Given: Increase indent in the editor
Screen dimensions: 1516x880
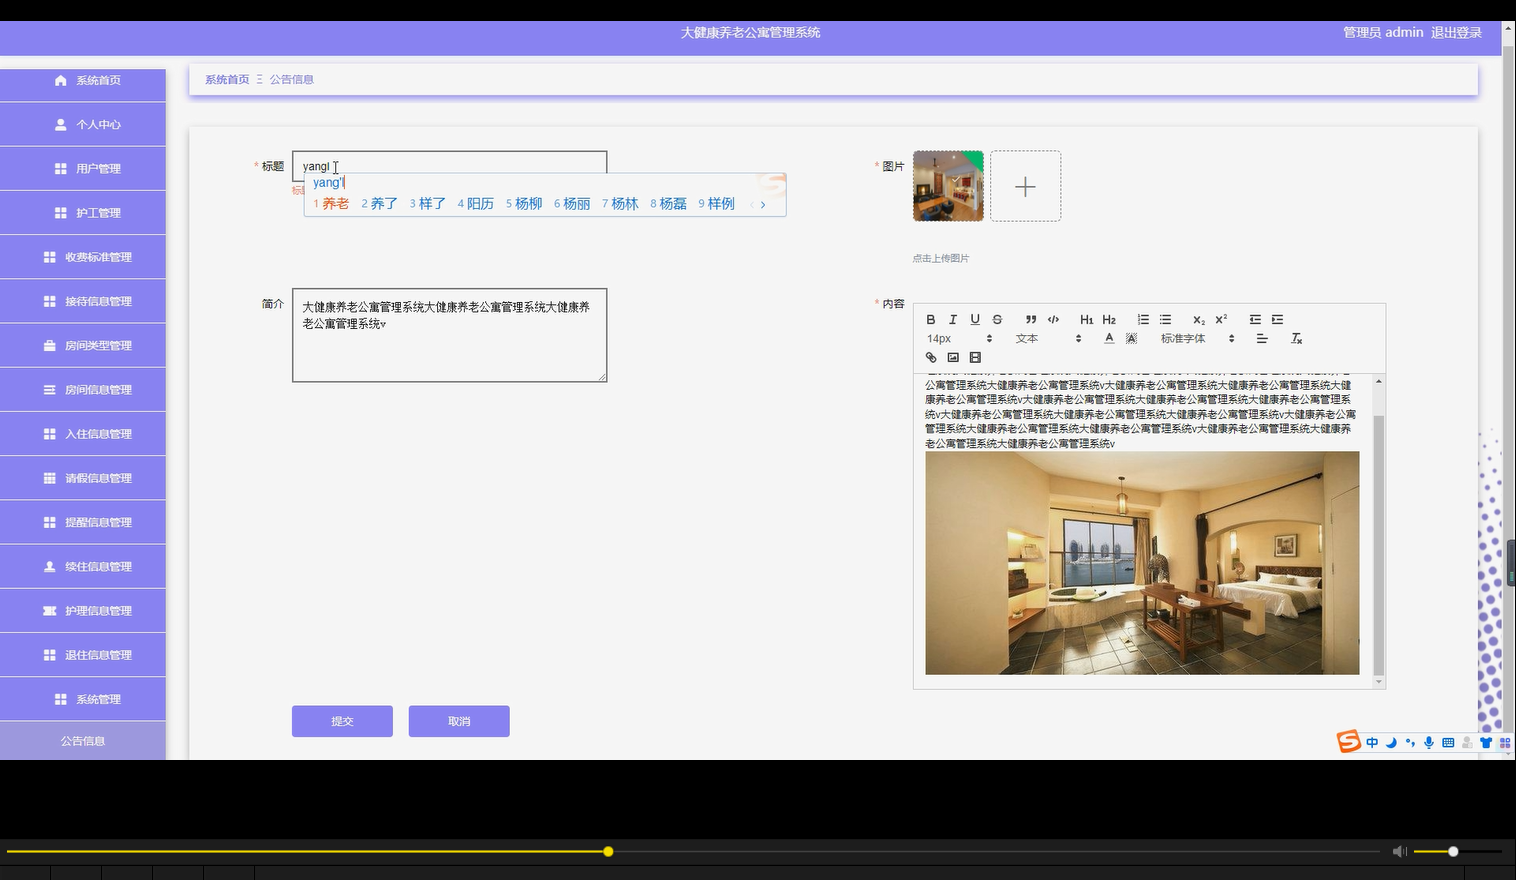Looking at the screenshot, I should tap(1277, 320).
